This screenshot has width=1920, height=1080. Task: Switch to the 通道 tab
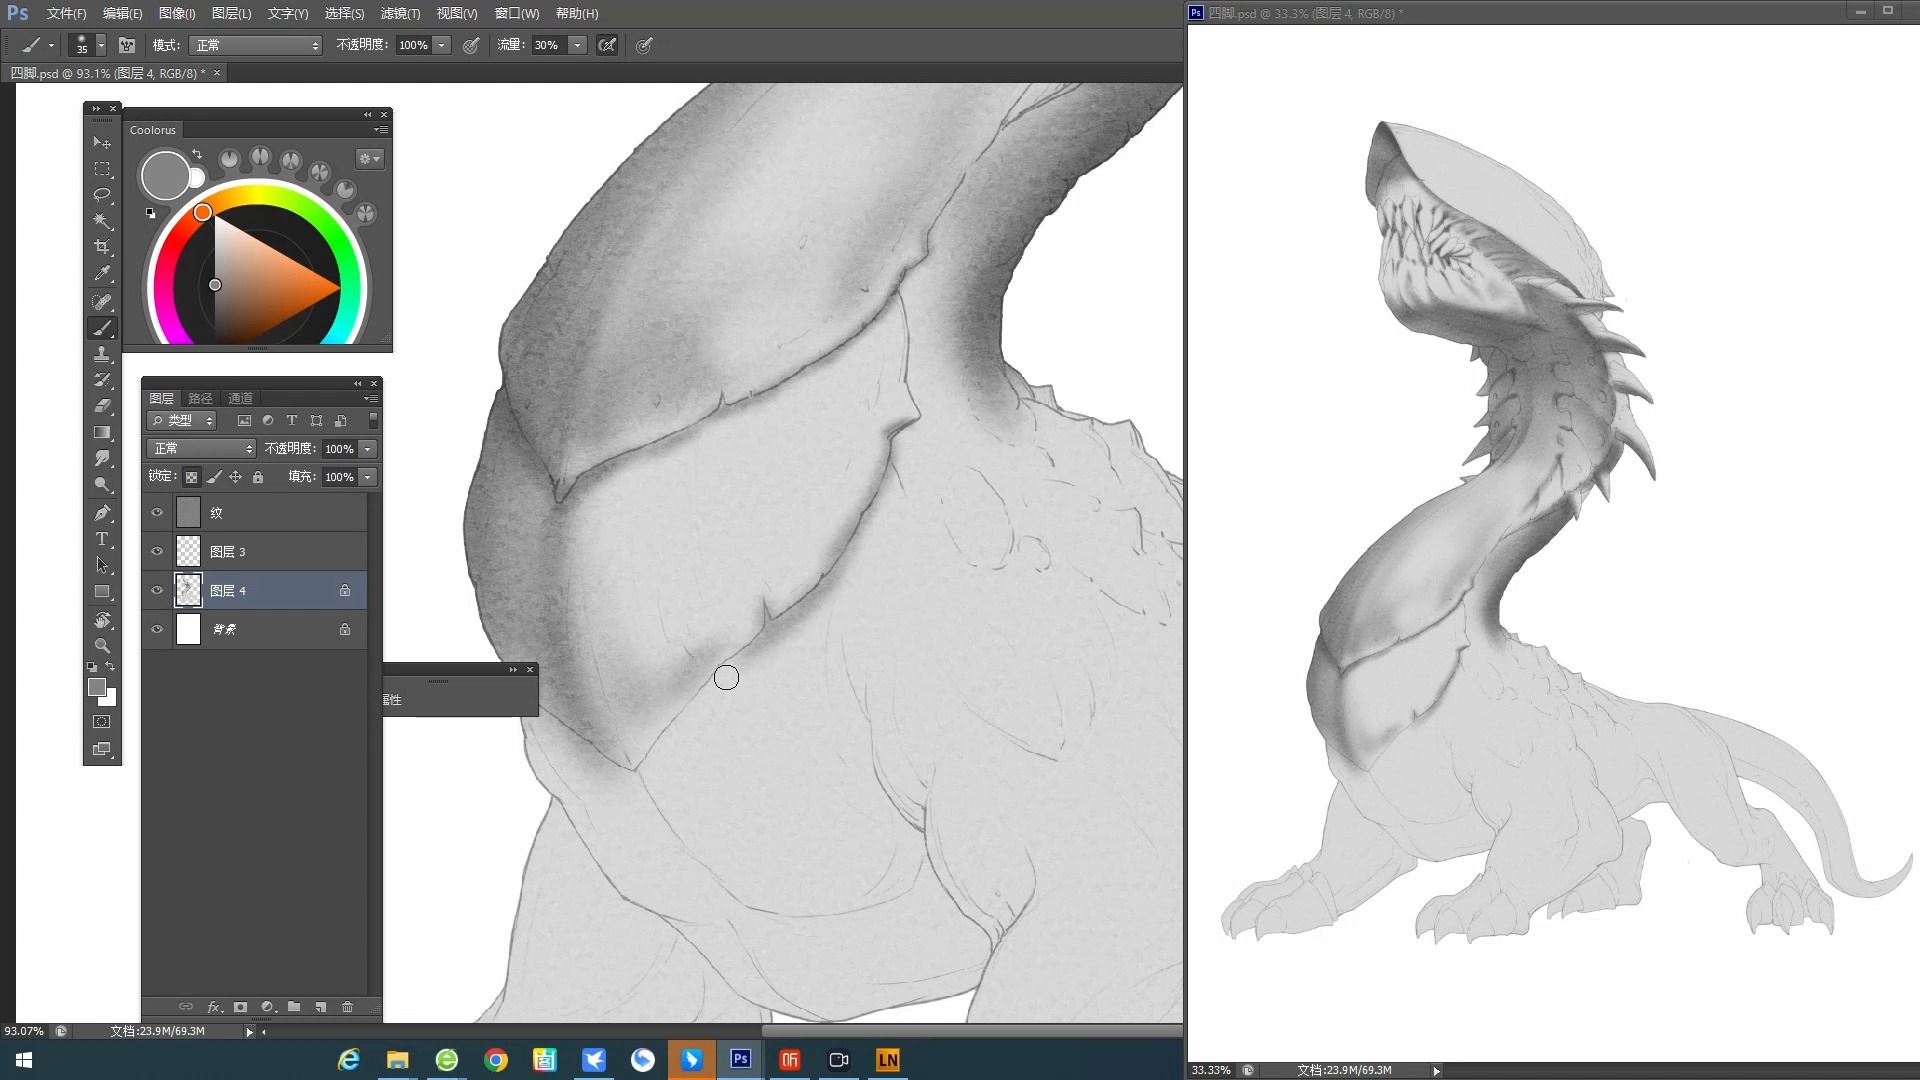pyautogui.click(x=240, y=398)
